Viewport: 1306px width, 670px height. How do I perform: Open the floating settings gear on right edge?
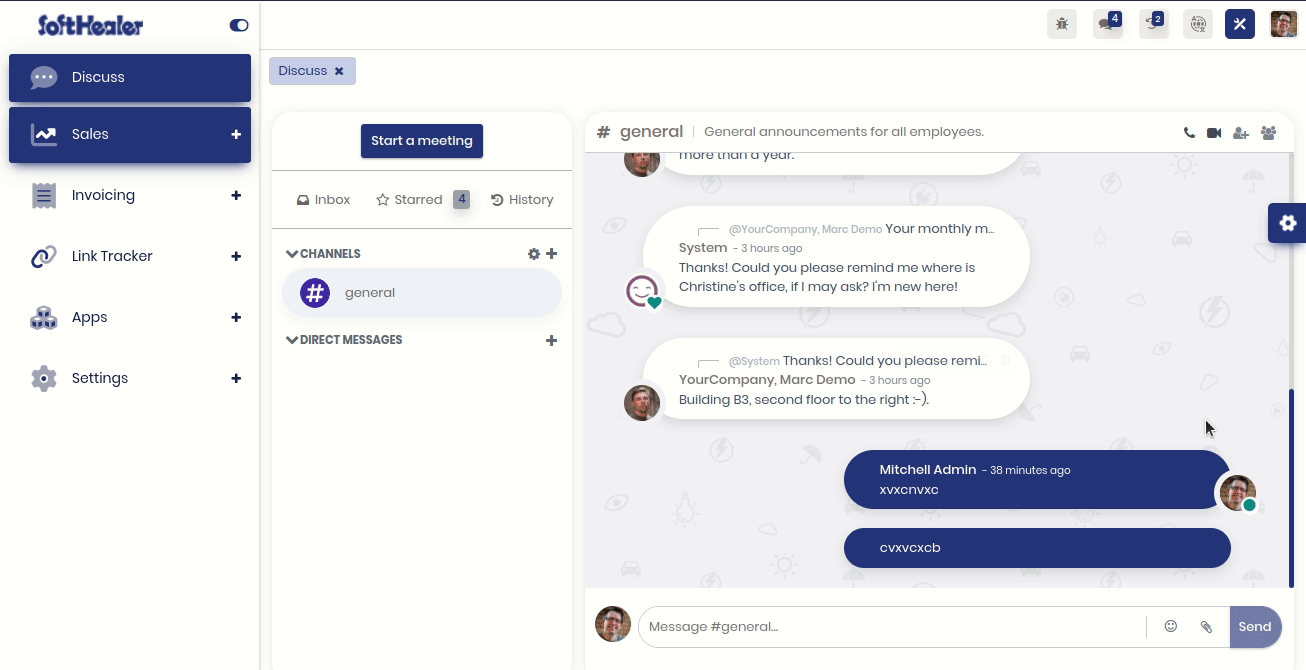coord(1287,223)
